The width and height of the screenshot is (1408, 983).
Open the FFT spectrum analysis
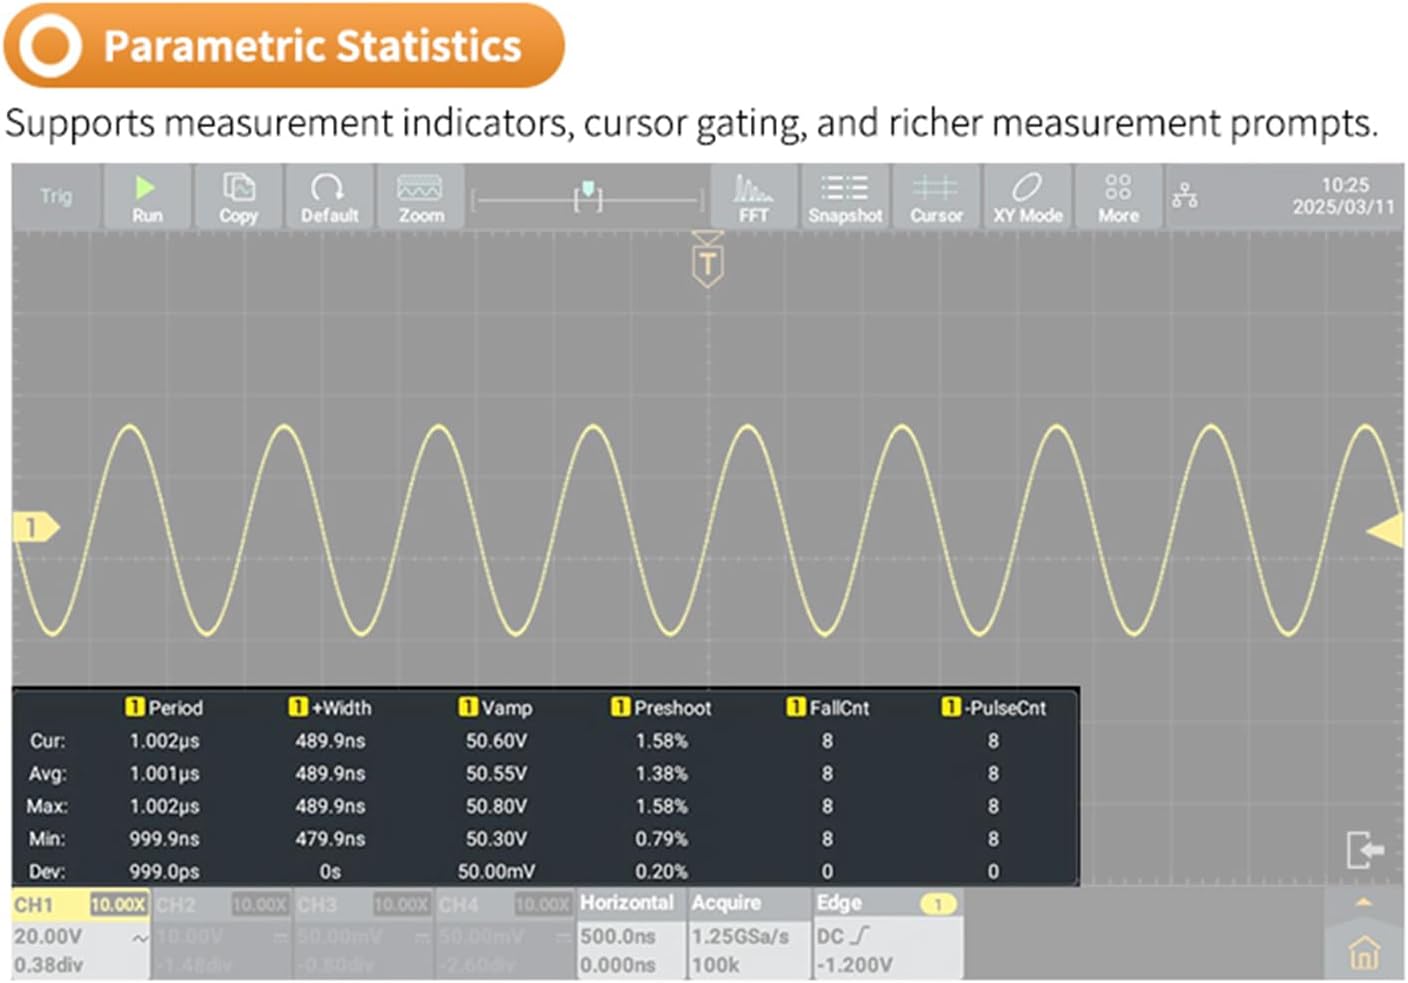click(x=753, y=198)
